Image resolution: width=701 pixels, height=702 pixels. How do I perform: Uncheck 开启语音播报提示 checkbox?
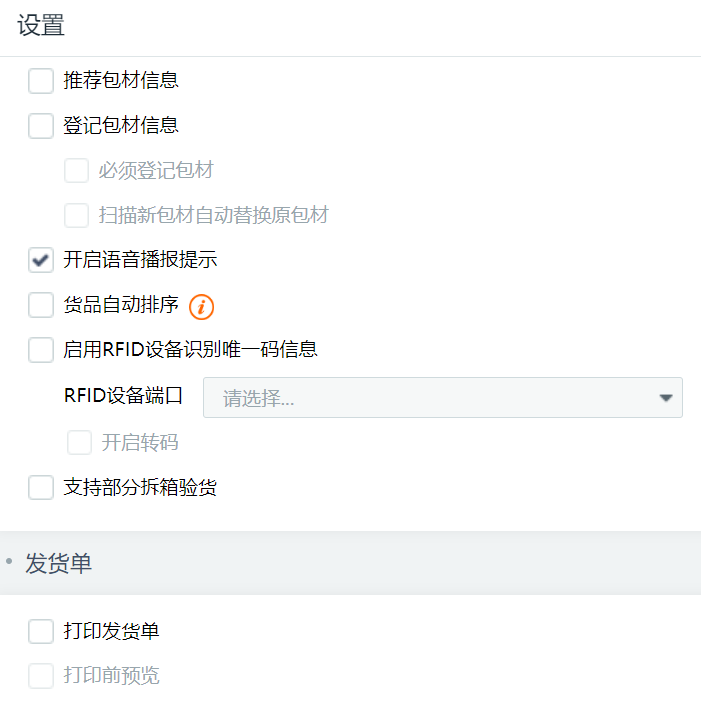click(41, 260)
